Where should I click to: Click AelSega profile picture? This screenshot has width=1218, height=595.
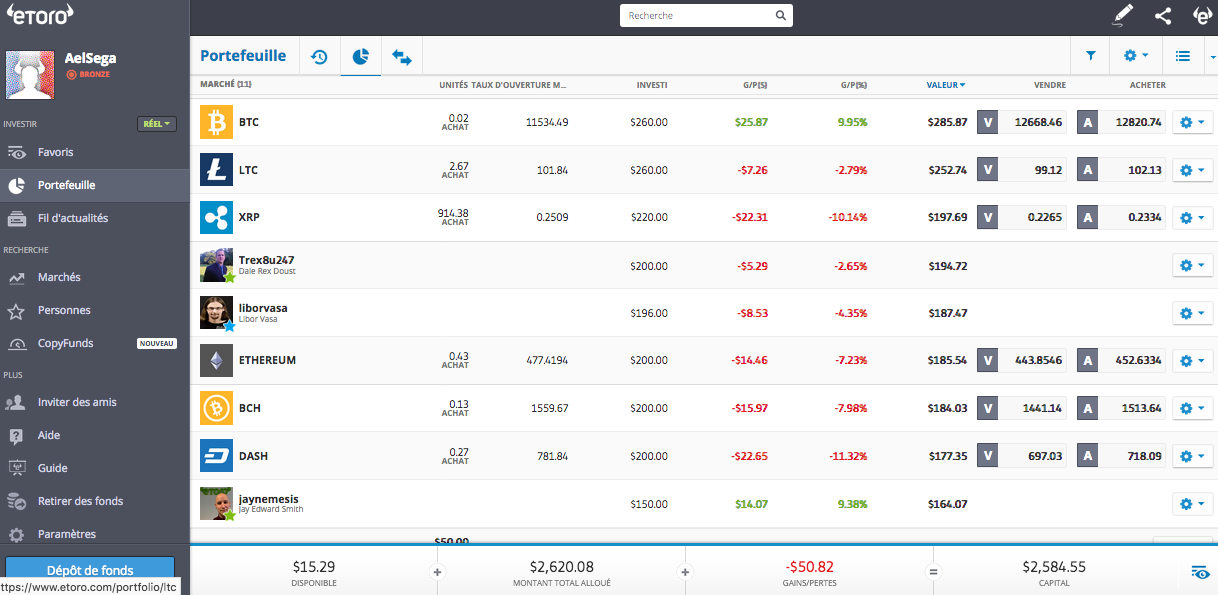click(30, 76)
